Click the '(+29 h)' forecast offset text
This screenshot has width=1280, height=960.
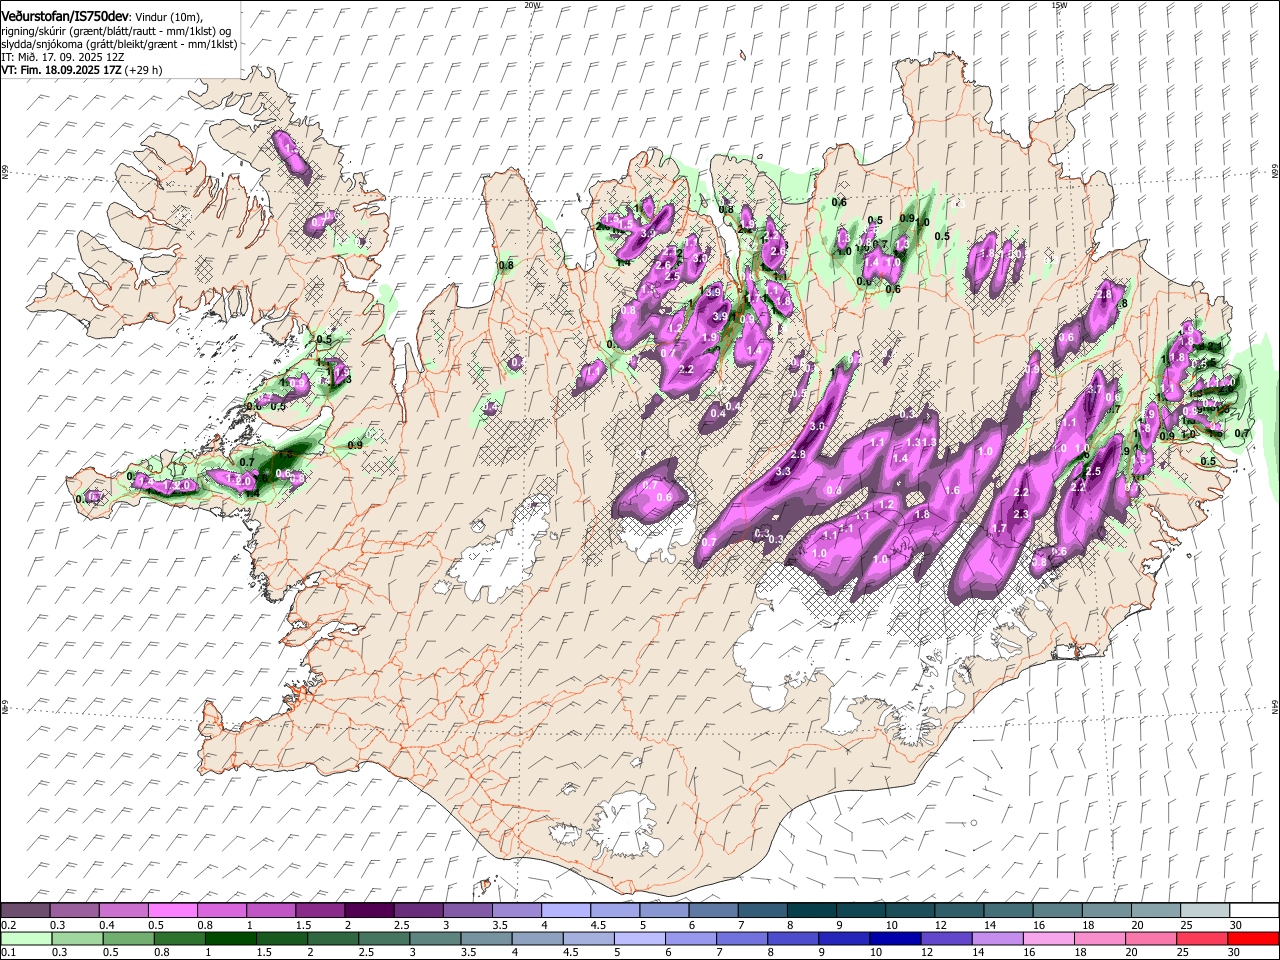point(144,71)
